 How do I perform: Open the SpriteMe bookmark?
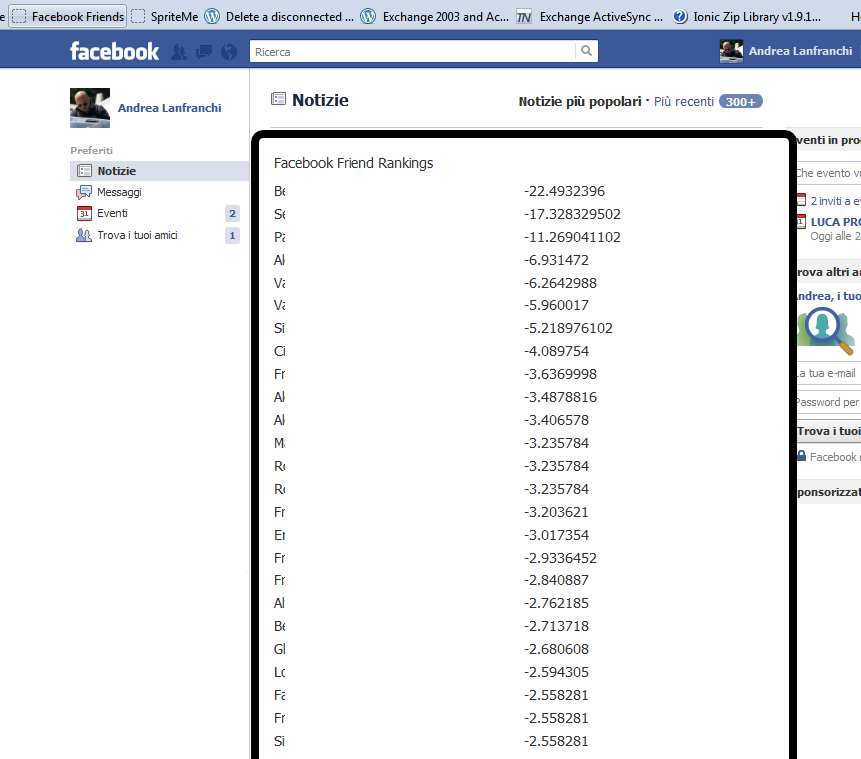165,16
